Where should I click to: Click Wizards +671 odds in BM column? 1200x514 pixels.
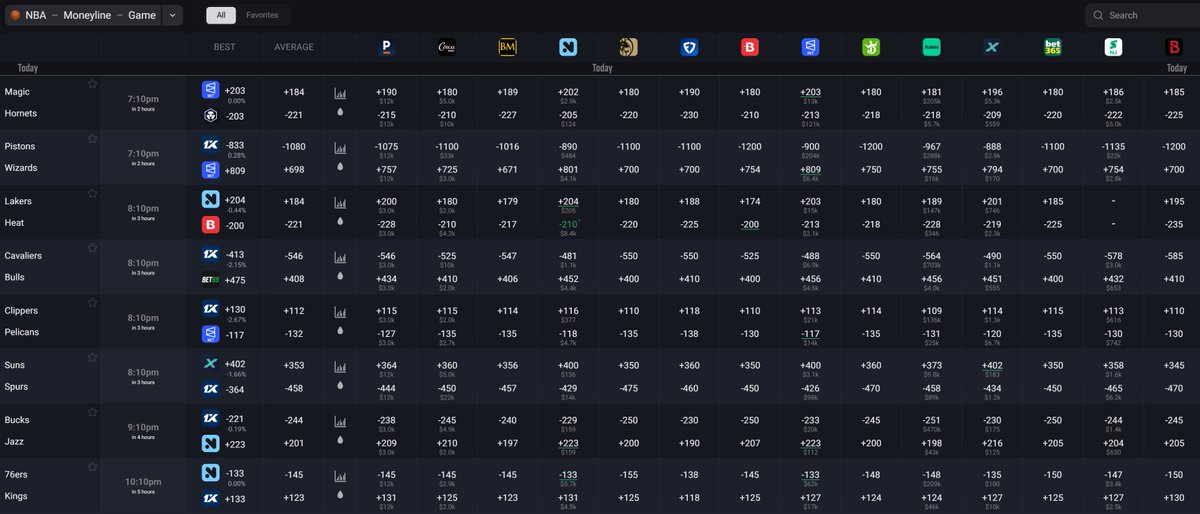(x=507, y=171)
